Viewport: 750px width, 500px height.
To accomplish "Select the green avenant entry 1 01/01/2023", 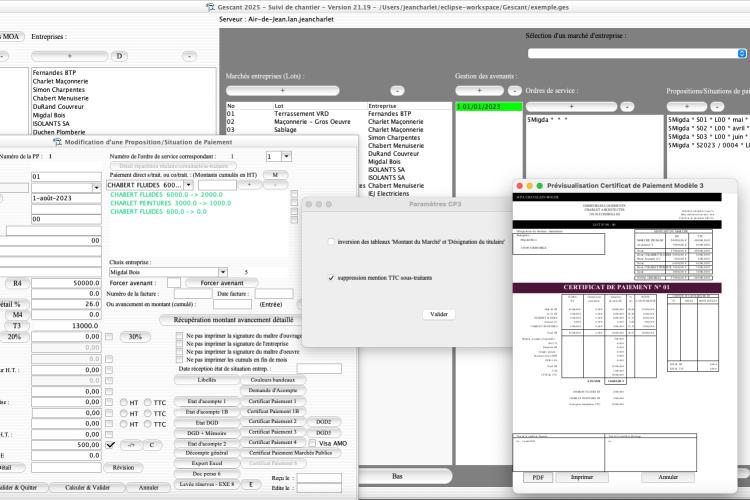I will tap(488, 107).
